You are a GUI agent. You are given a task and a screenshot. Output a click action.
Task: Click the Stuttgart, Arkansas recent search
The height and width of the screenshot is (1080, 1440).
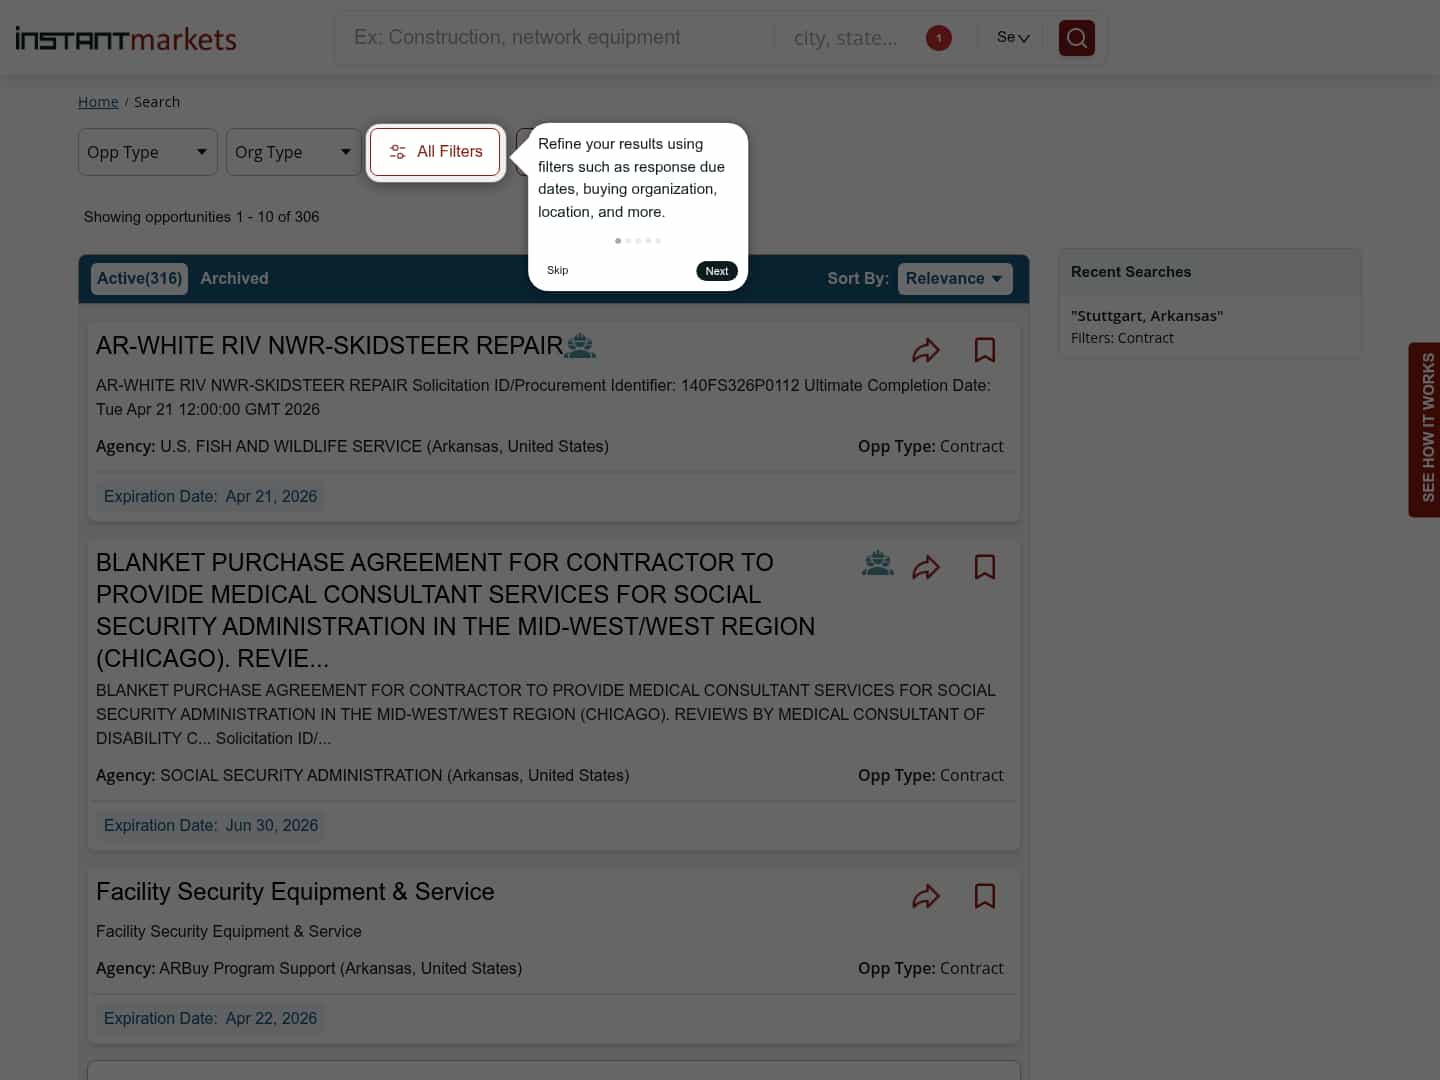coord(1146,315)
